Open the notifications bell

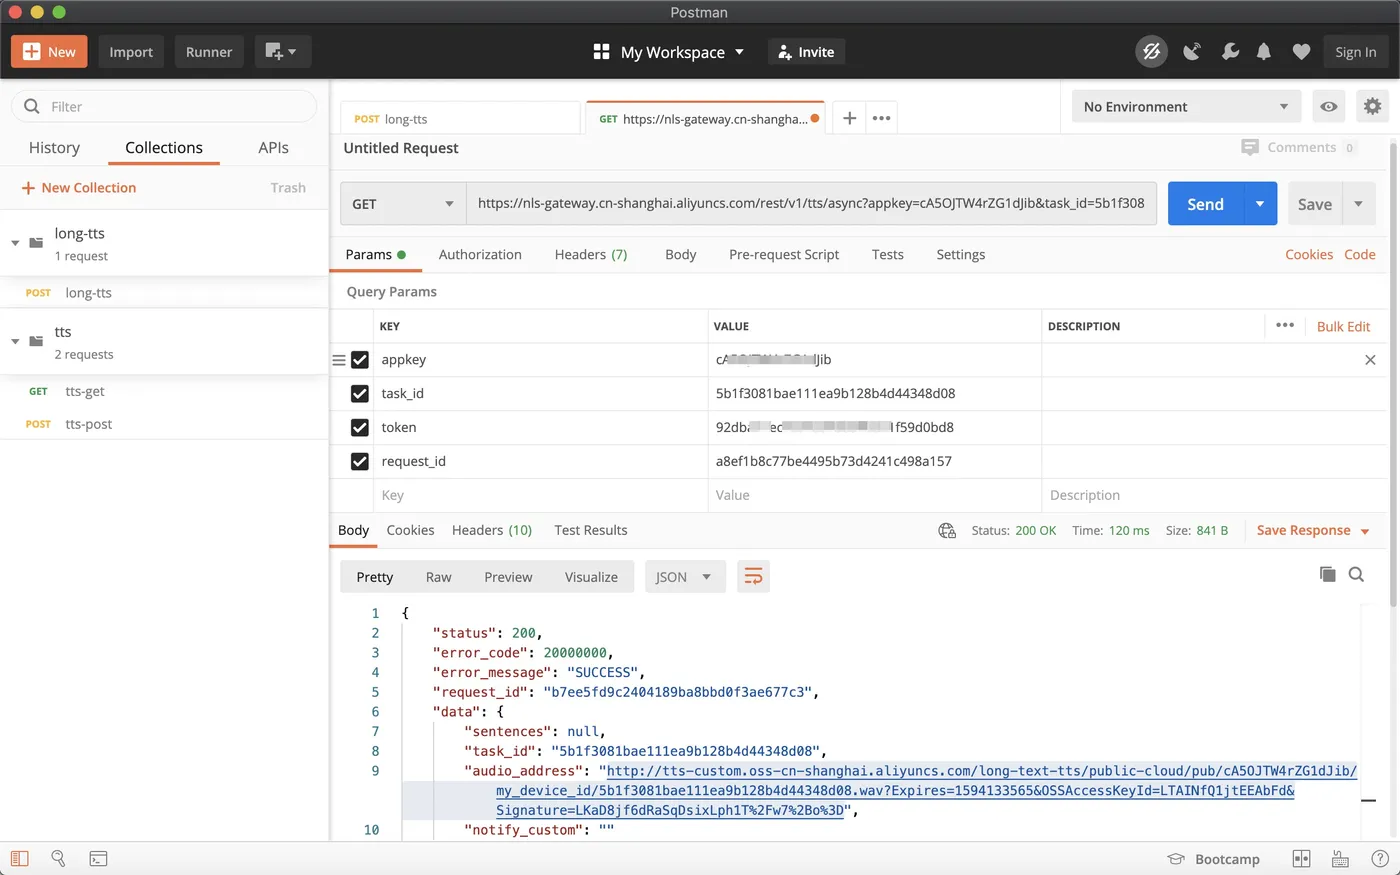click(x=1264, y=52)
